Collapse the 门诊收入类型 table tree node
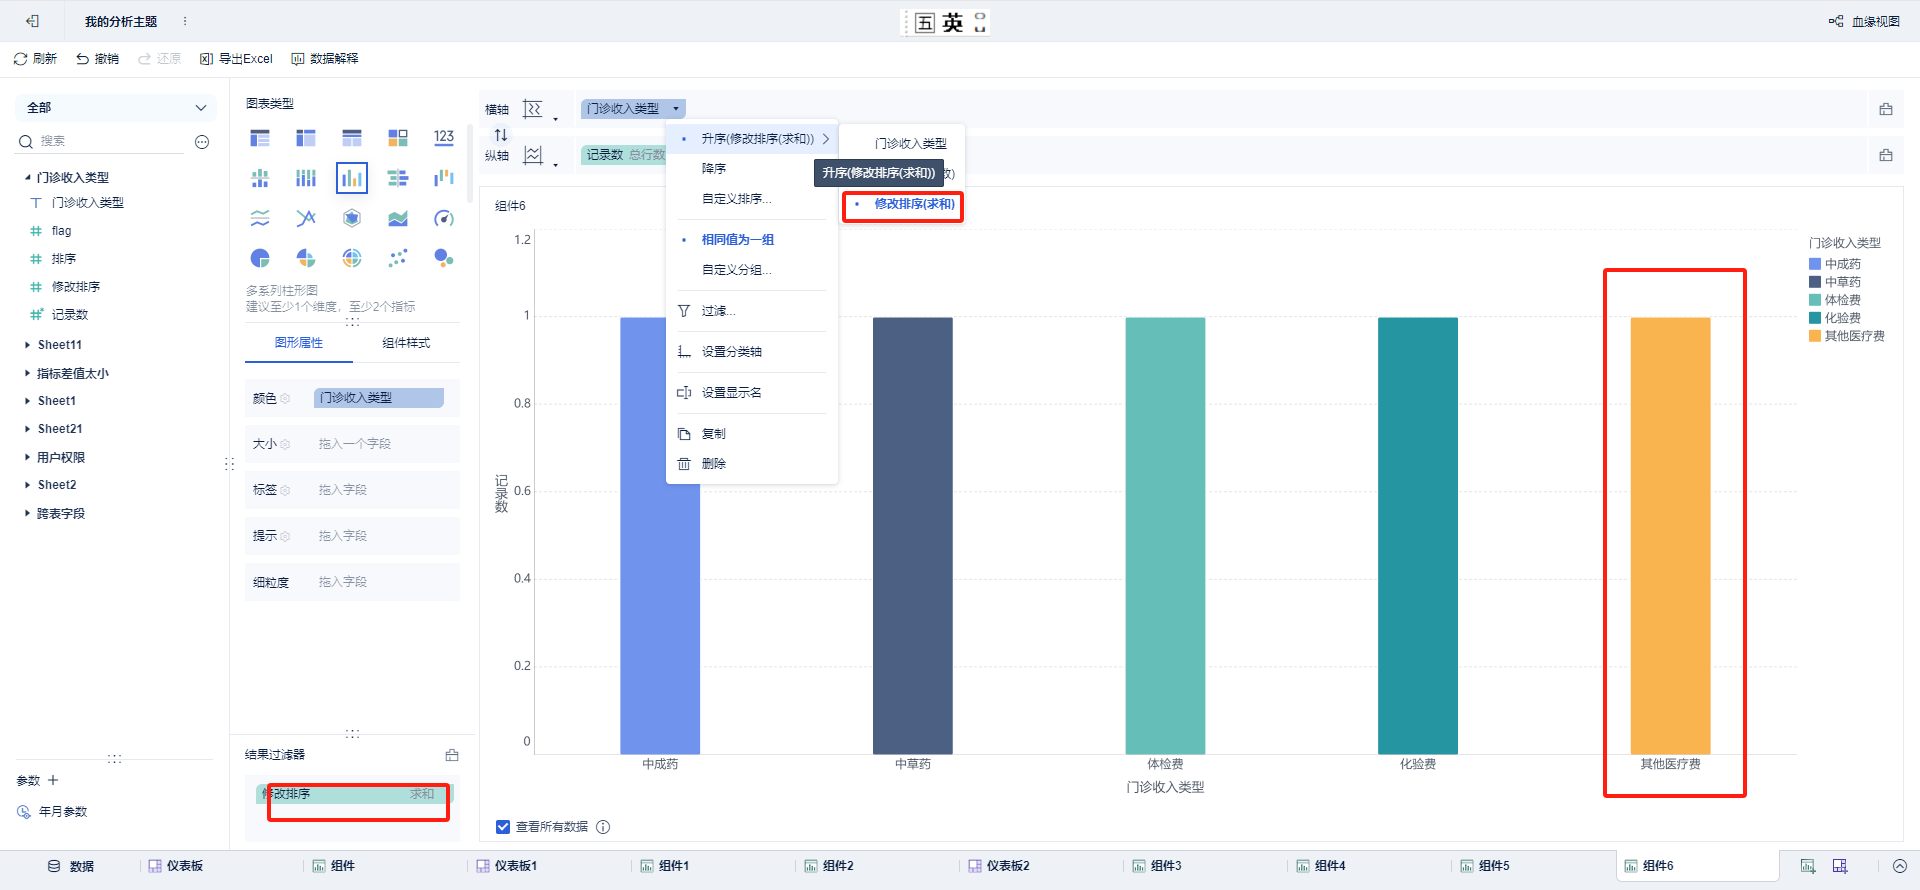This screenshot has width=1920, height=890. (x=27, y=177)
